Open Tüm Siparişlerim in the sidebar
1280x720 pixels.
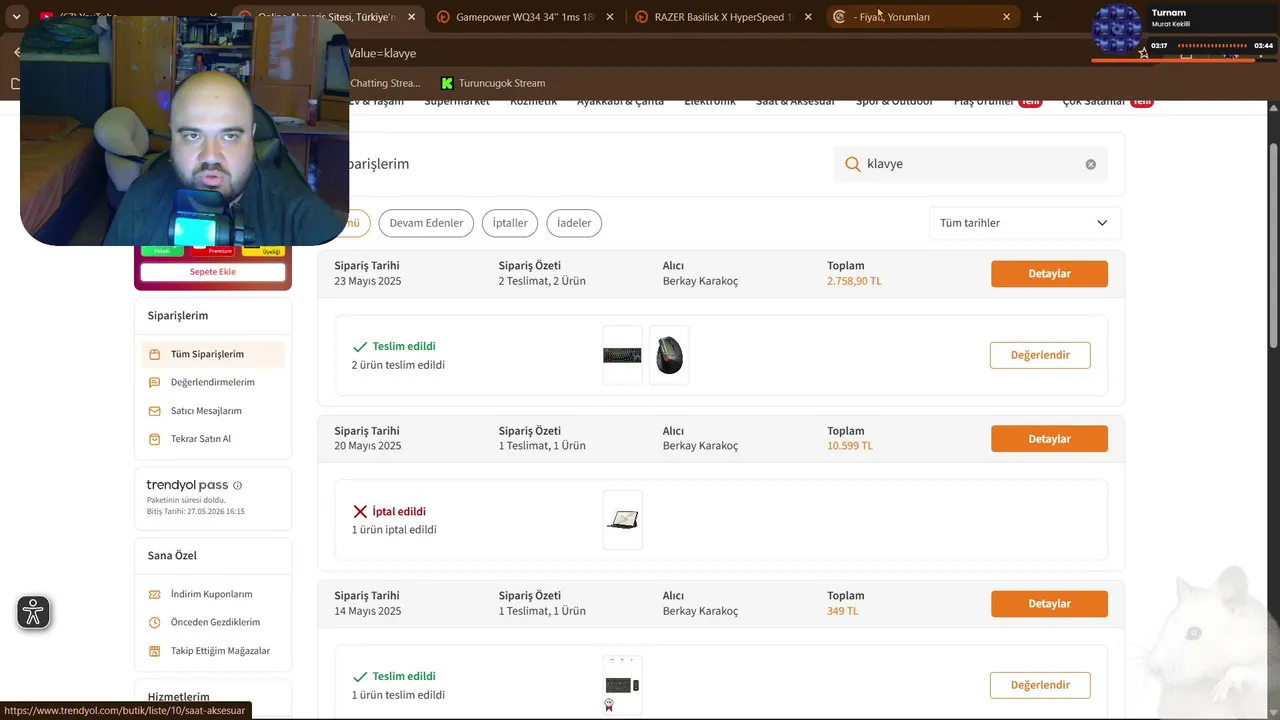(x=213, y=354)
